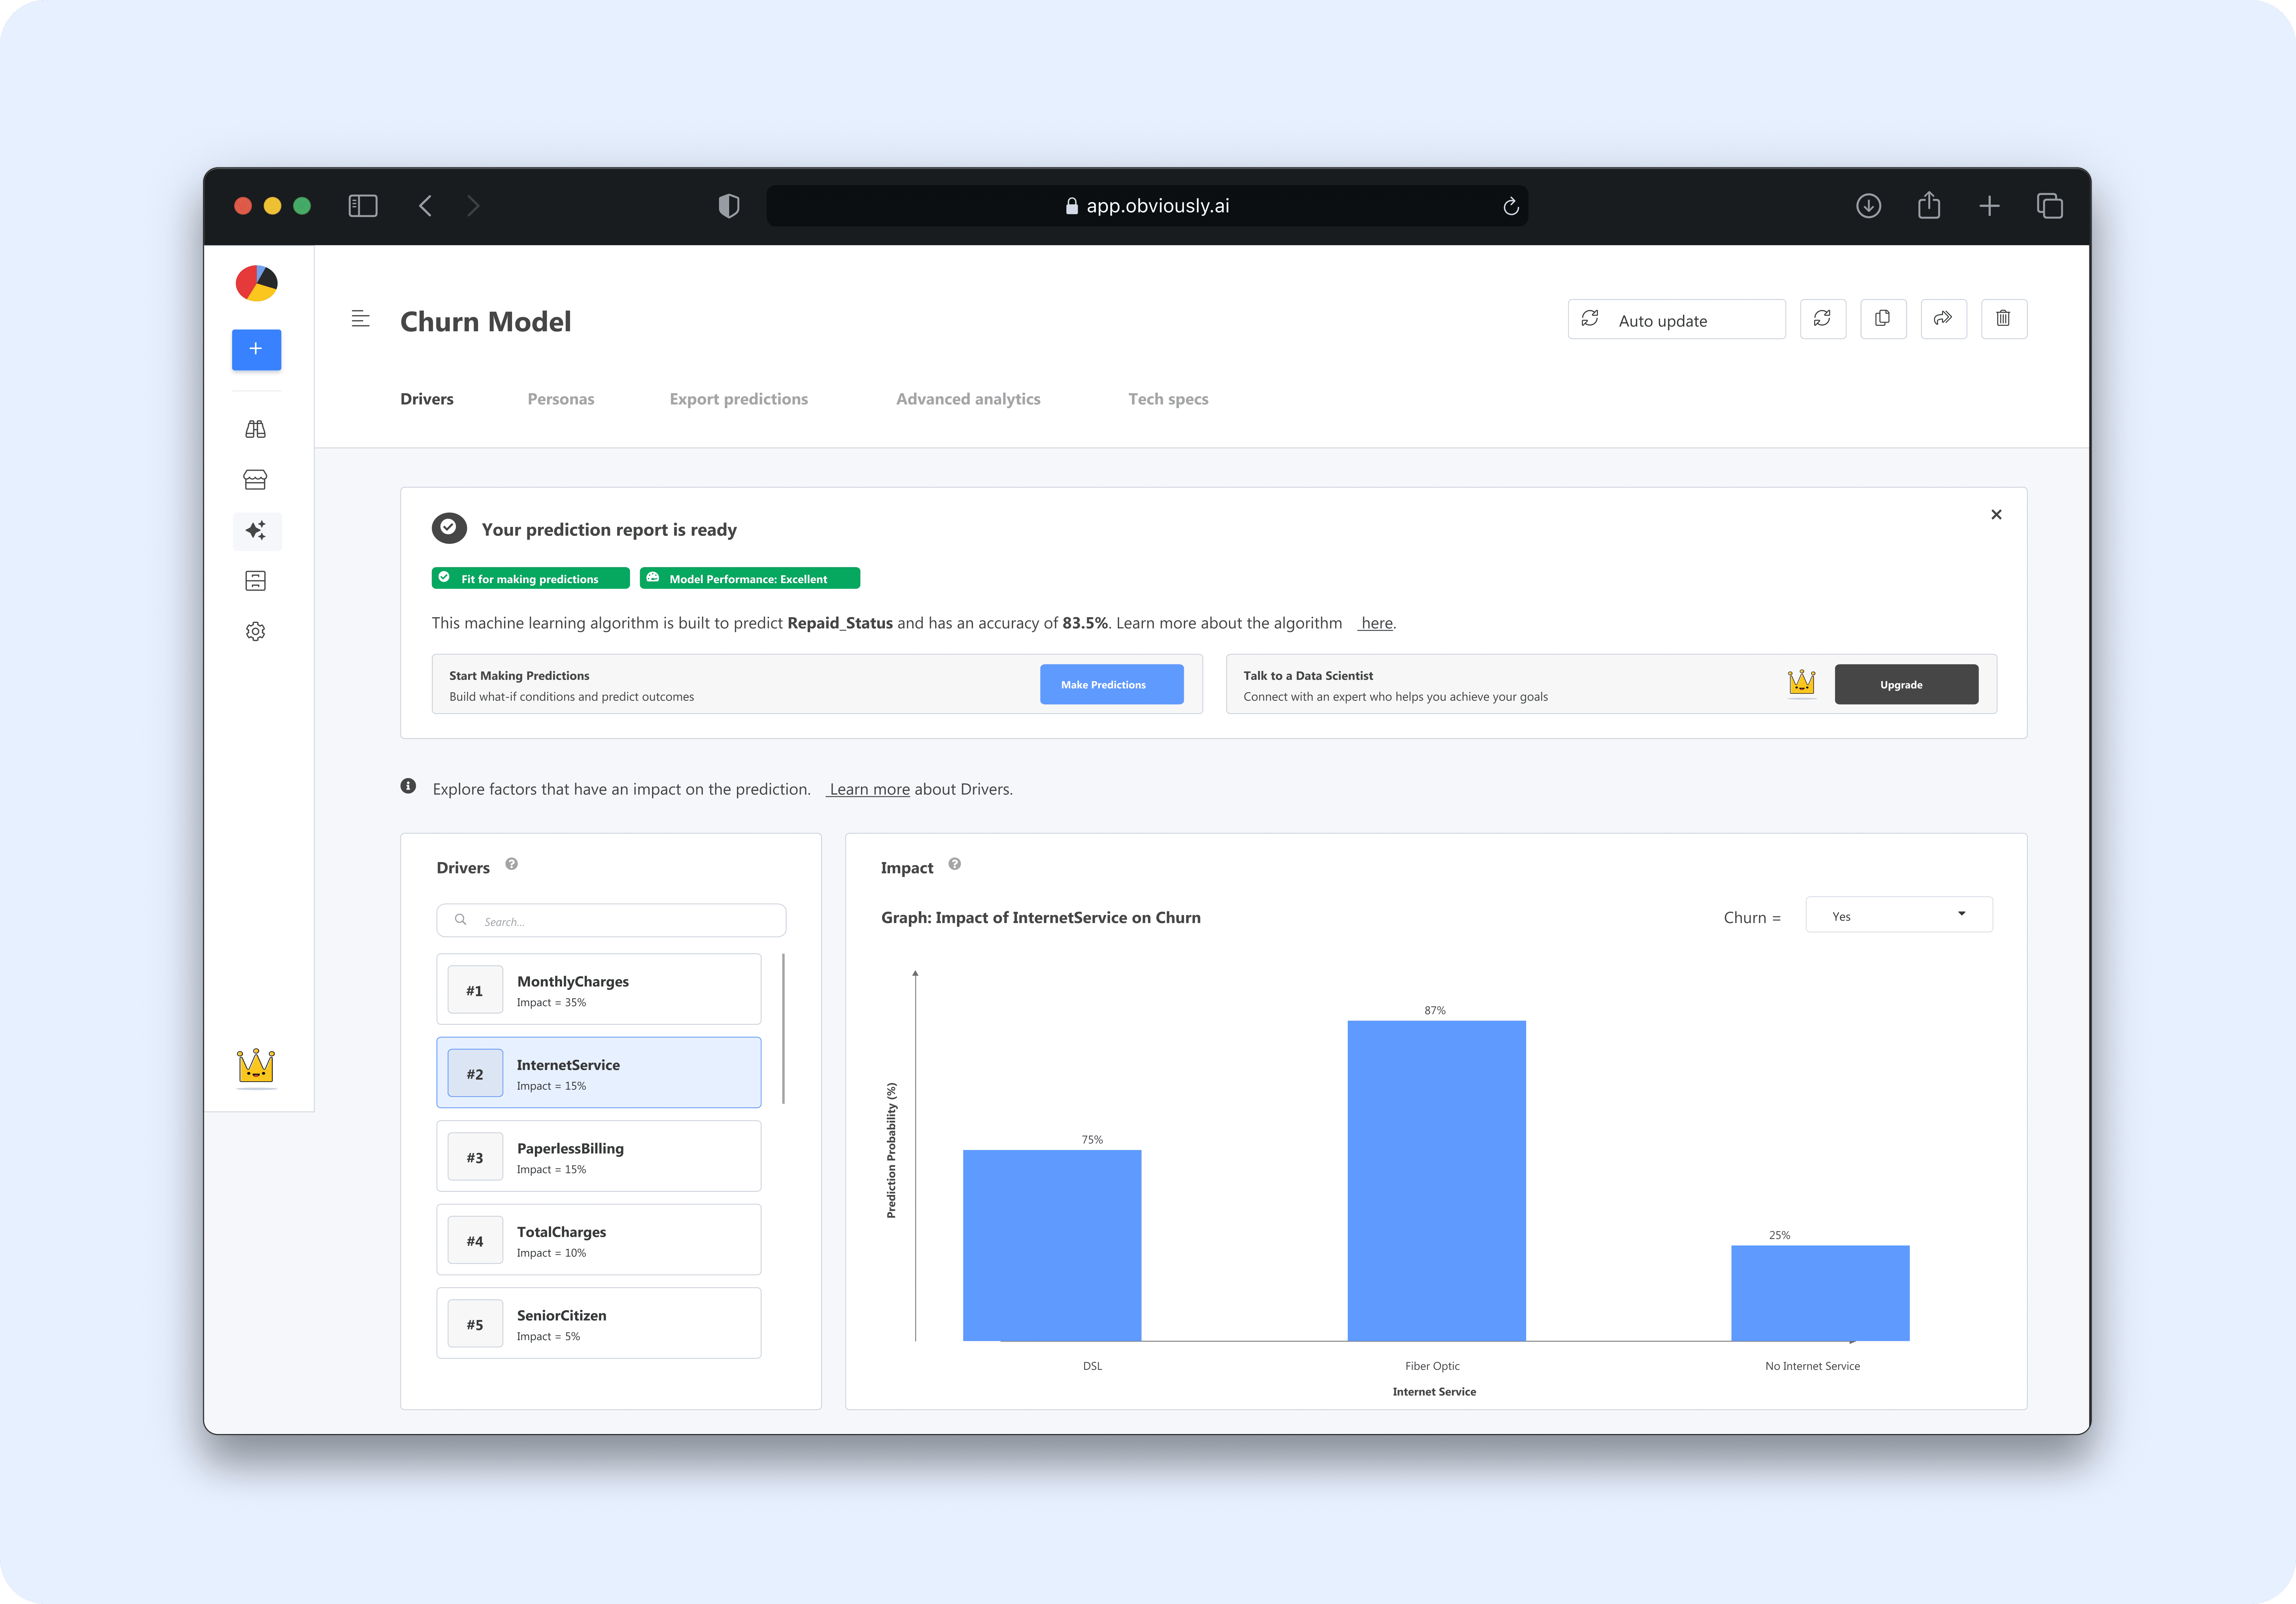Screen dimensions: 2296x1604
Task: Click the trash delete model icon
Action: point(2003,319)
